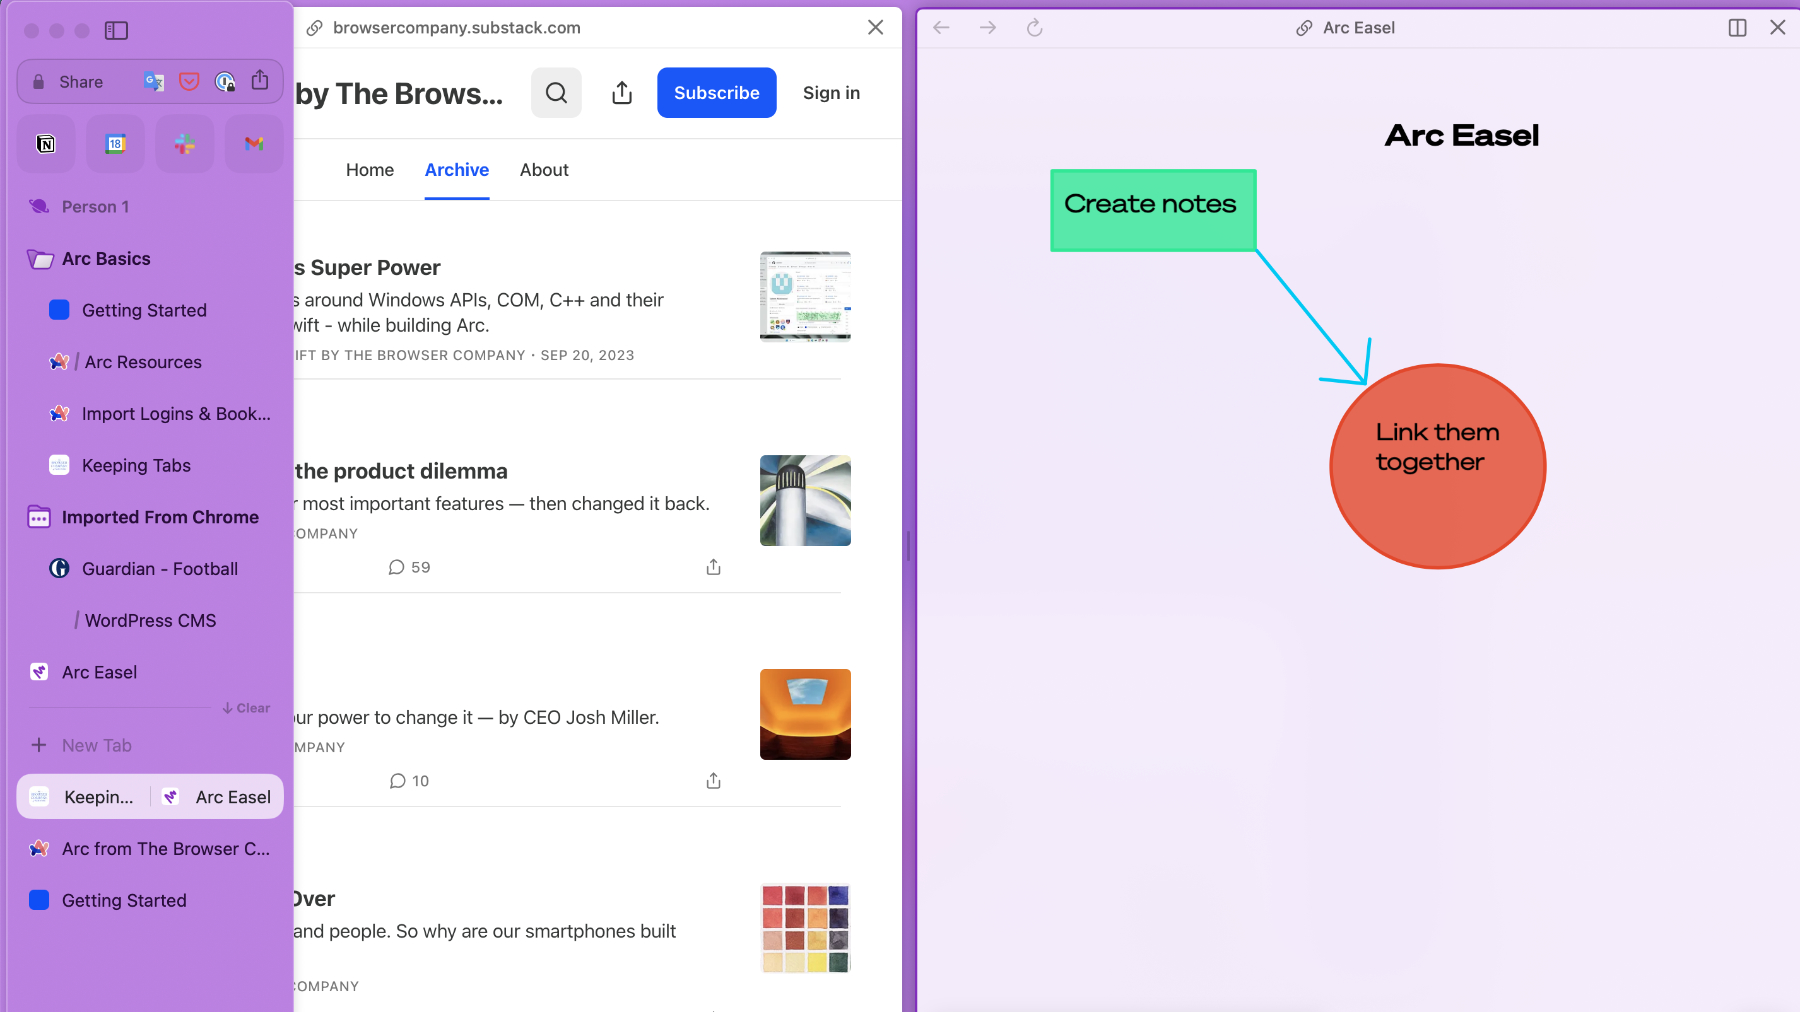Click the Pocket extension icon
1800x1012 pixels.
[x=189, y=82]
